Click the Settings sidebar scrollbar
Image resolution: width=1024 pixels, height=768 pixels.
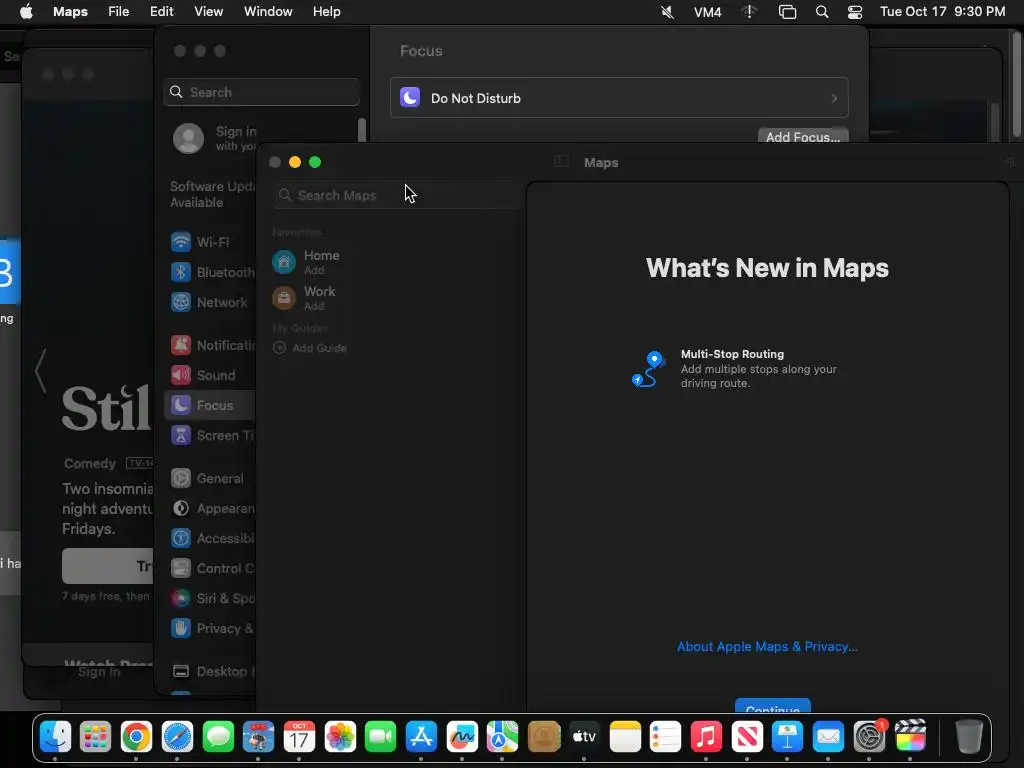(x=362, y=129)
